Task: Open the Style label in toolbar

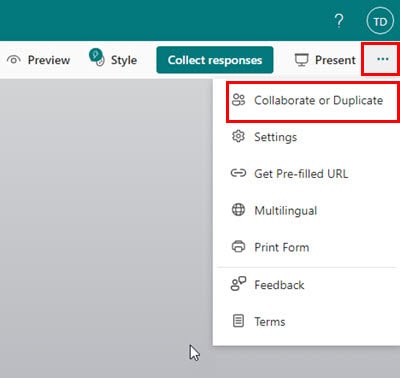Action: [x=124, y=60]
